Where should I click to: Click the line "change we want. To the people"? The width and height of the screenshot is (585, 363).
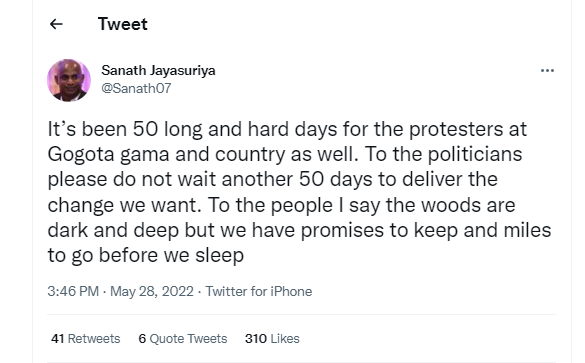[x=281, y=205]
